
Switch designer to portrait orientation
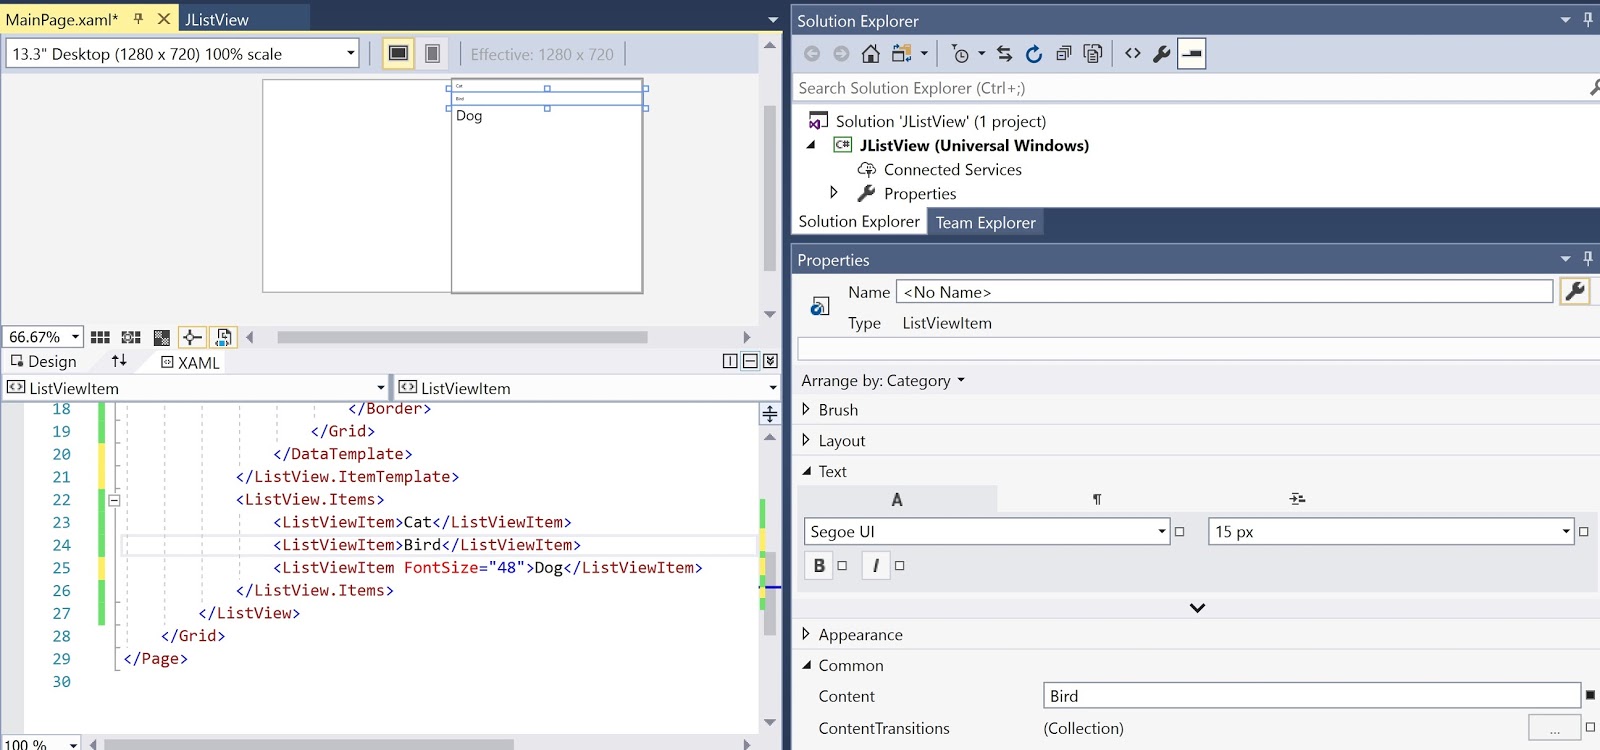[x=432, y=53]
